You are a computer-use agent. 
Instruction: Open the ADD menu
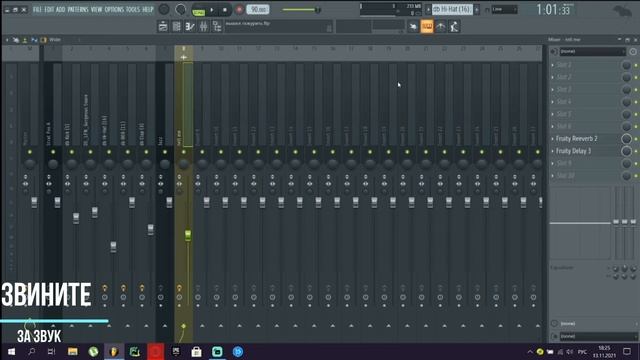[x=60, y=9]
